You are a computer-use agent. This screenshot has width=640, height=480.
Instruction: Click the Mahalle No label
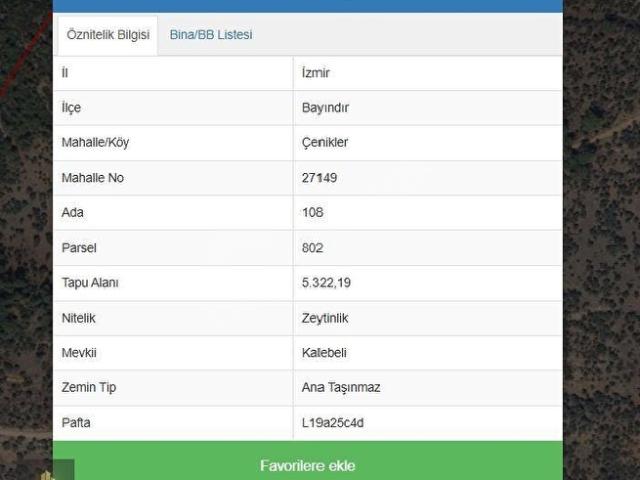pos(93,178)
